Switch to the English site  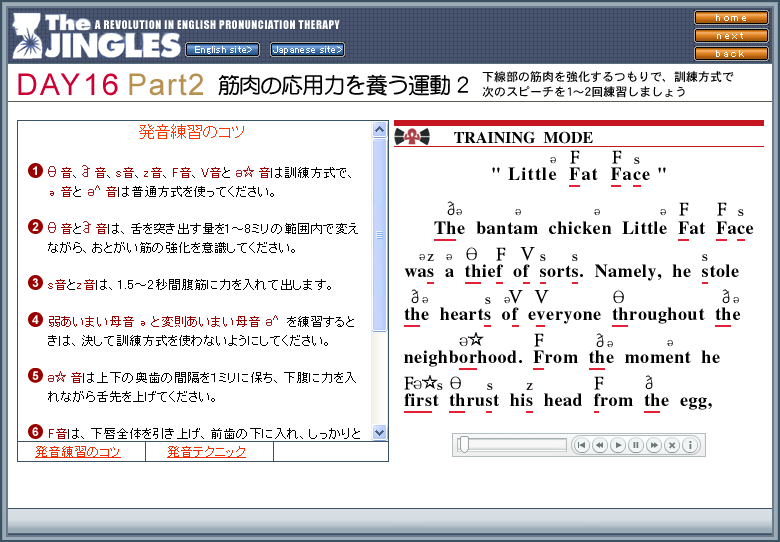click(x=222, y=49)
